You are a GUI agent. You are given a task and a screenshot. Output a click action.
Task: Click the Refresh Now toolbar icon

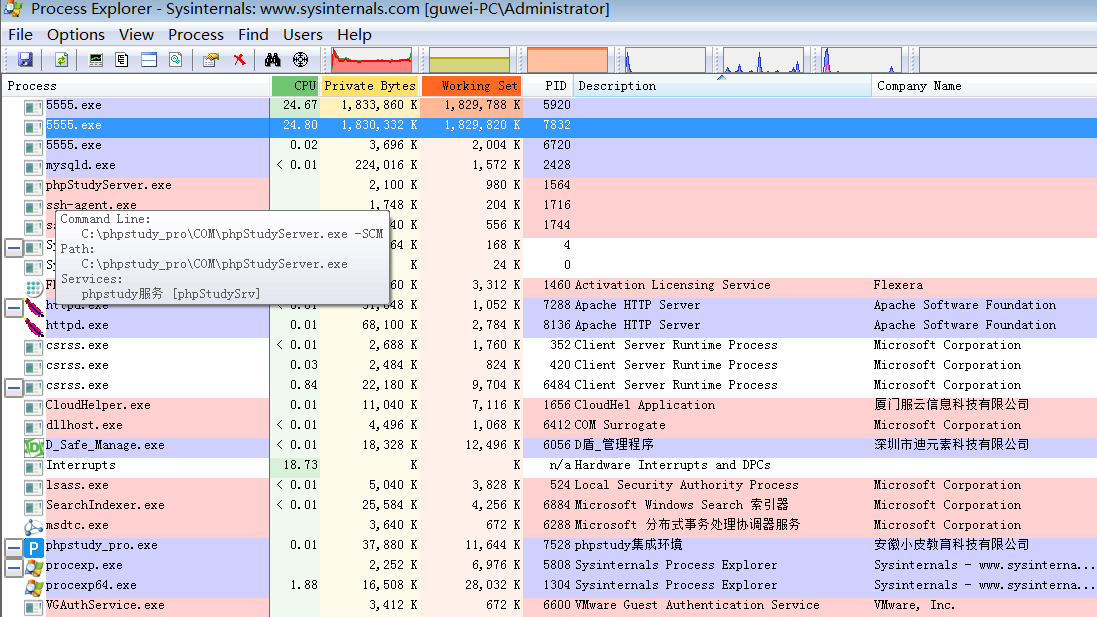(x=62, y=60)
